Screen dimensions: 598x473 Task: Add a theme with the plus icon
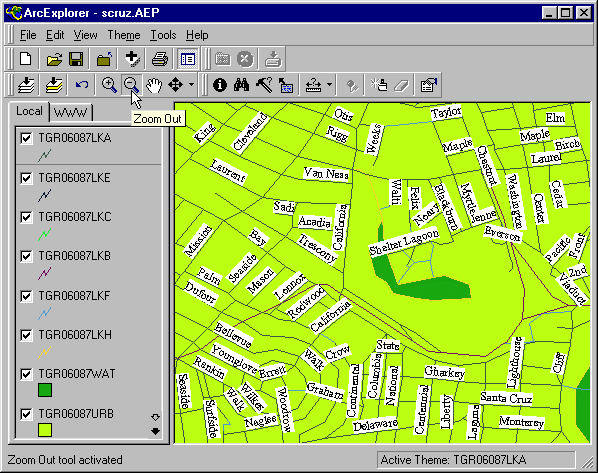[x=132, y=59]
